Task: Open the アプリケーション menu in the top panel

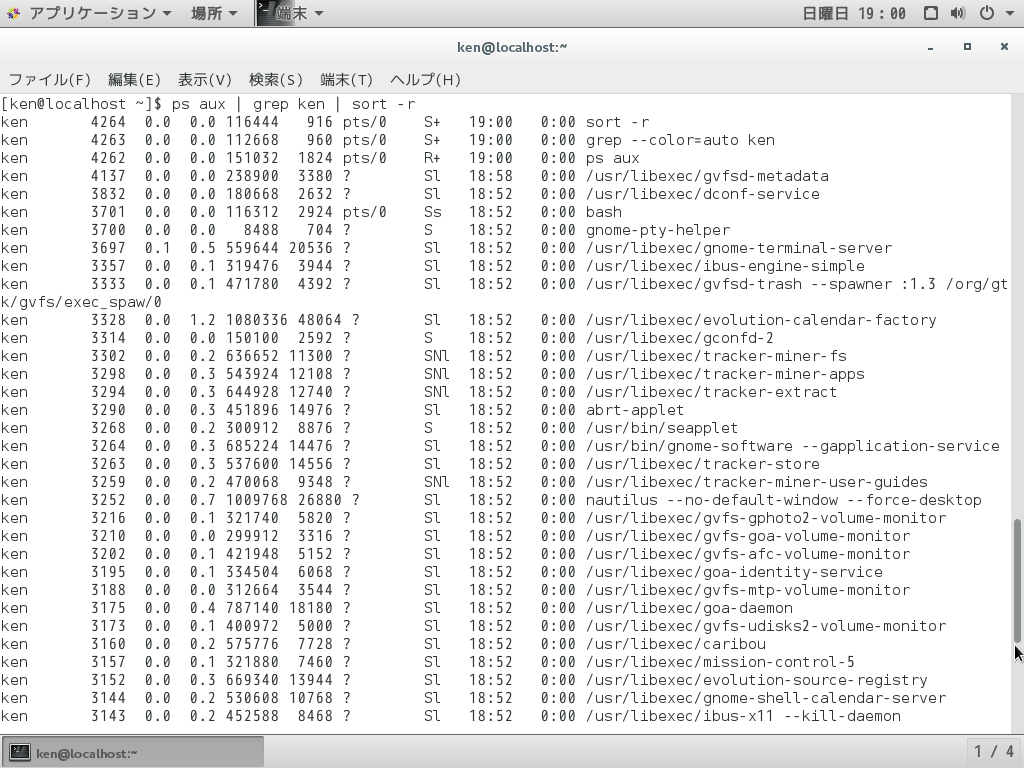Action: [100, 13]
